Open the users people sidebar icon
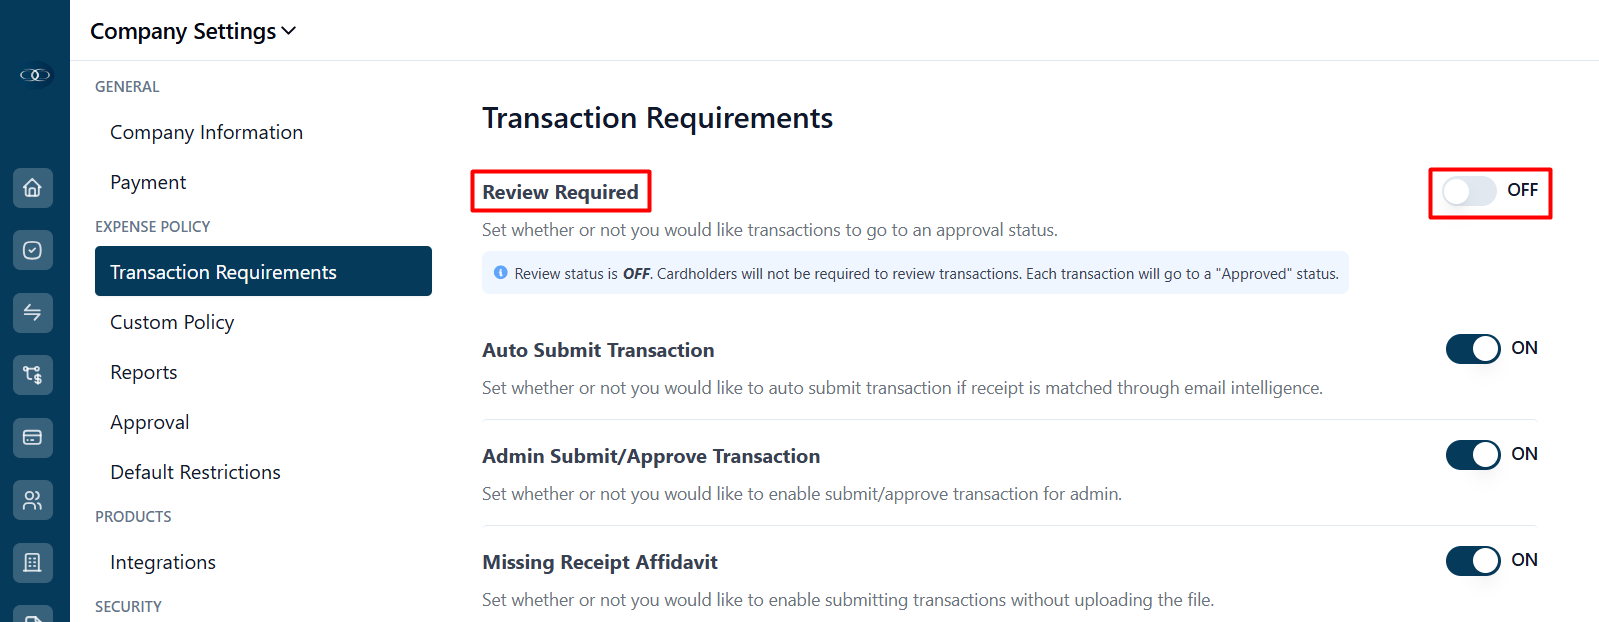This screenshot has width=1599, height=622. (x=33, y=500)
